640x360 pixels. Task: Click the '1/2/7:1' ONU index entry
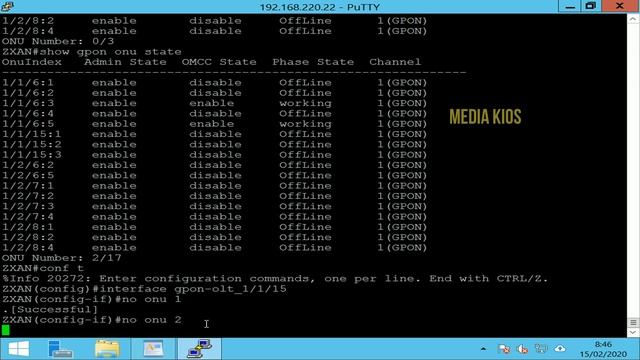pos(28,186)
